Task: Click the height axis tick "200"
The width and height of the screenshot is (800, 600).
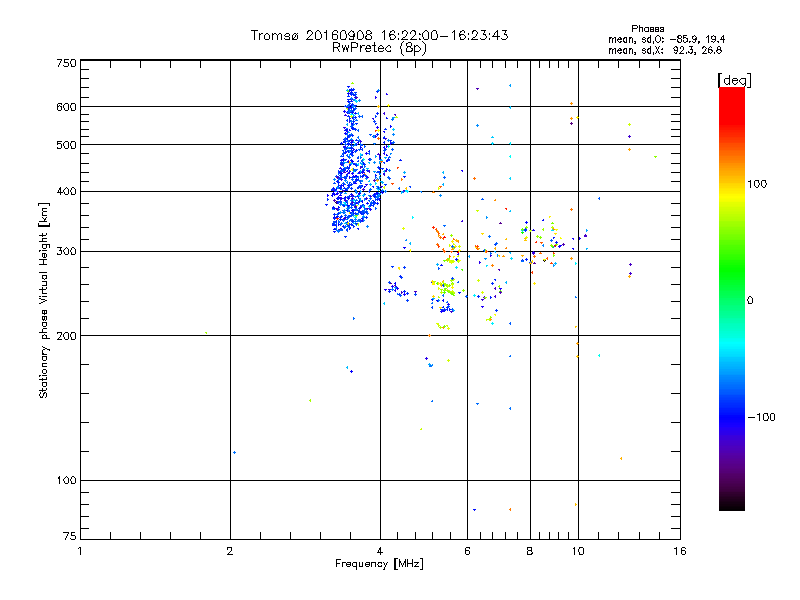Action: click(66, 336)
